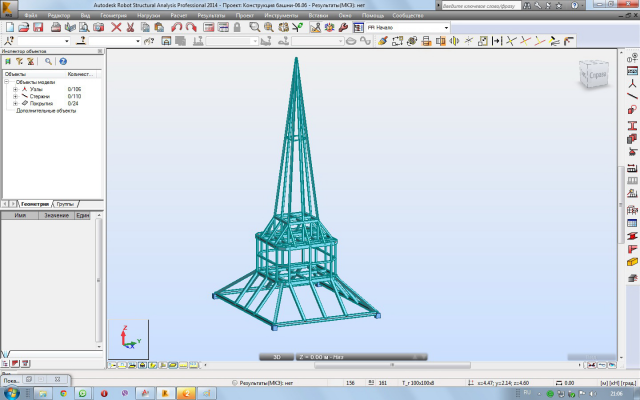
Task: Open the Расчет menu
Action: (179, 16)
